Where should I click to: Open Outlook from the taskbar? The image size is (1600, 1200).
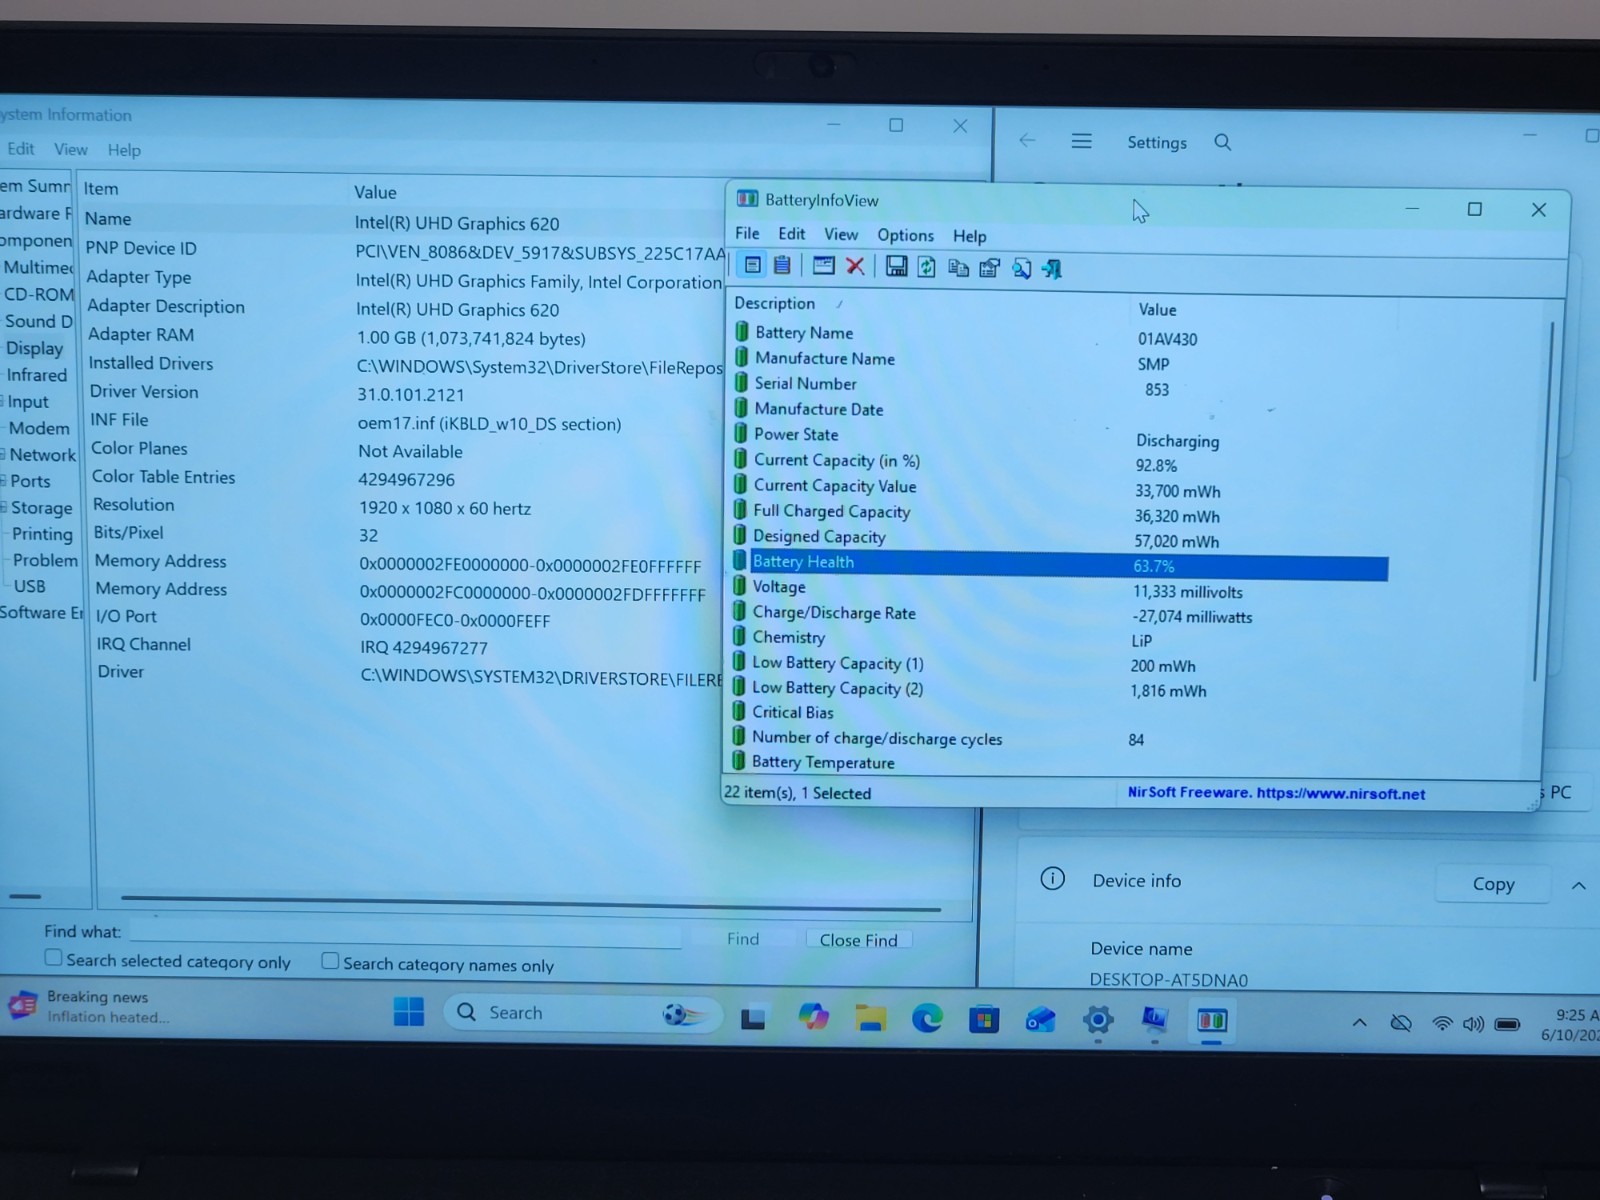click(1041, 1020)
